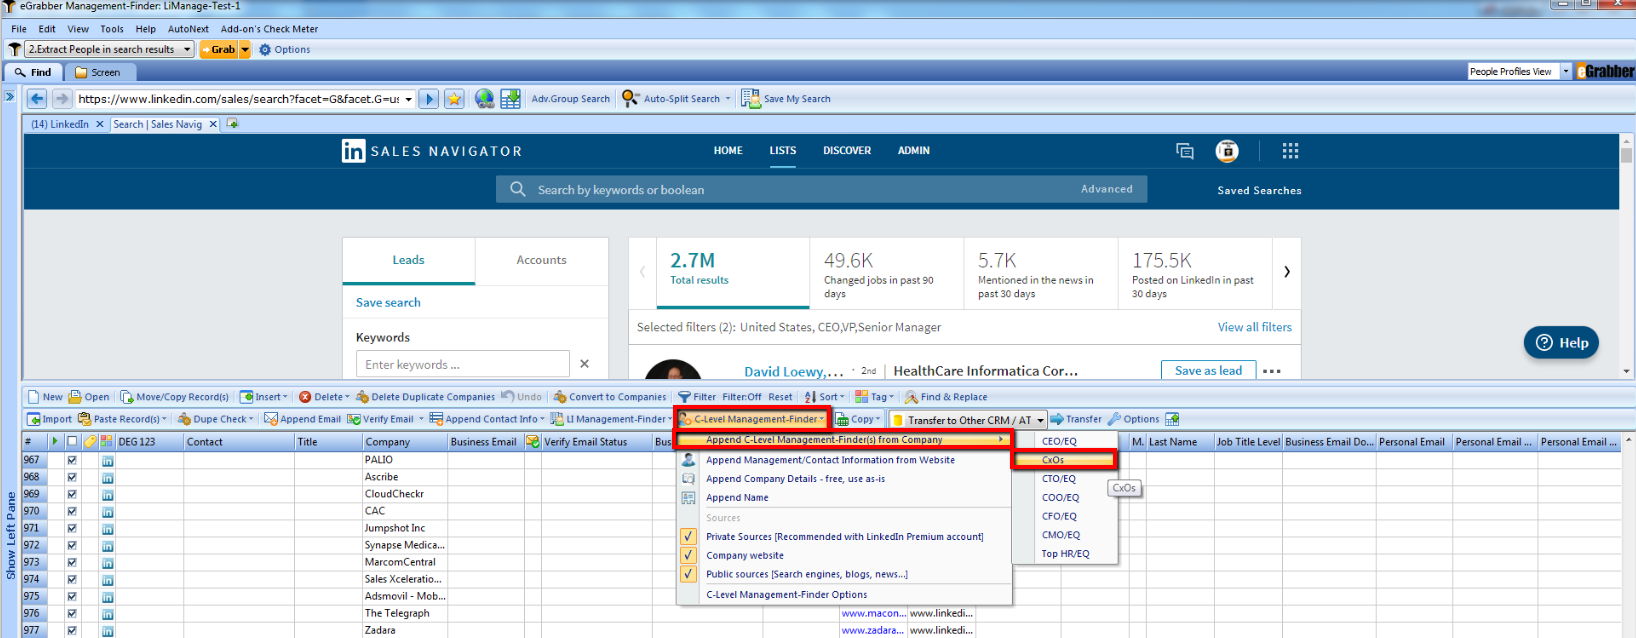Viewport: 1636px width, 638px height.
Task: Click the tag icon in grid header
Action: [90, 442]
